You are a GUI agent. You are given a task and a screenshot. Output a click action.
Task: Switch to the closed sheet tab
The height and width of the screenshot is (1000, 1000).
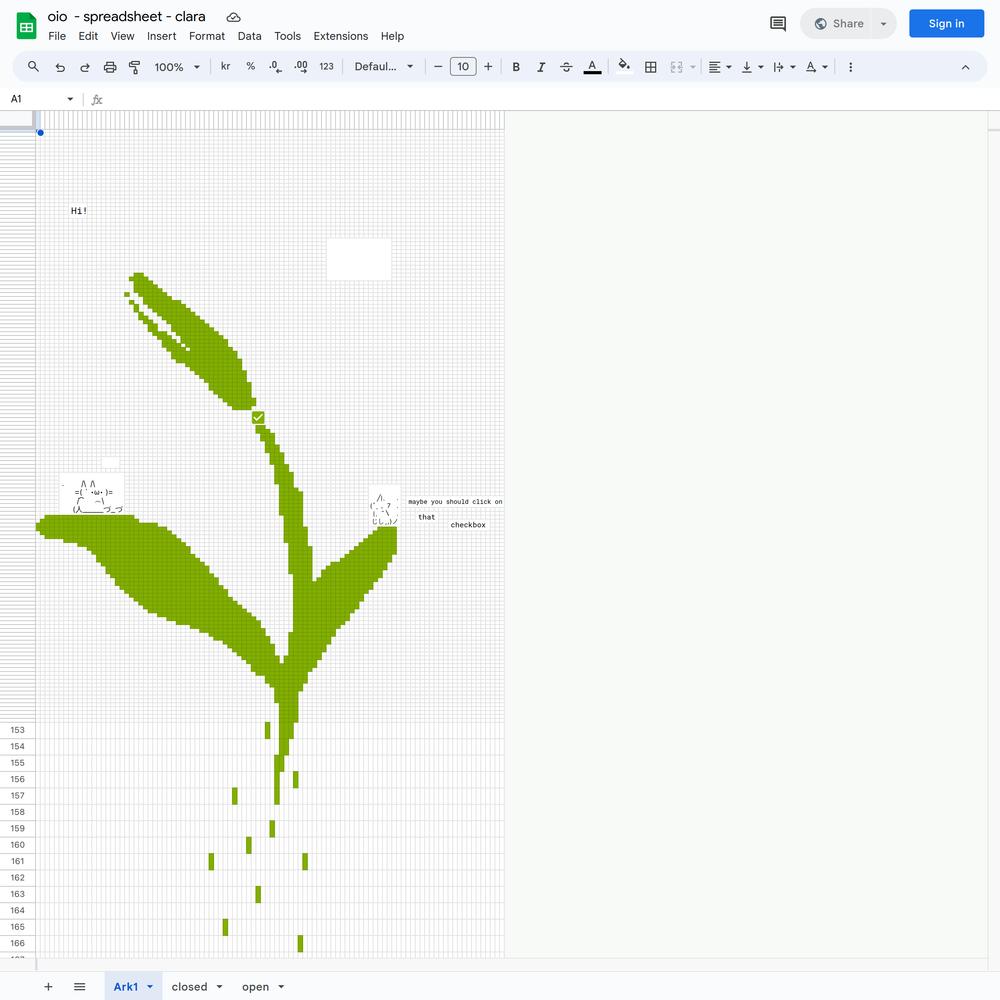[x=189, y=987]
